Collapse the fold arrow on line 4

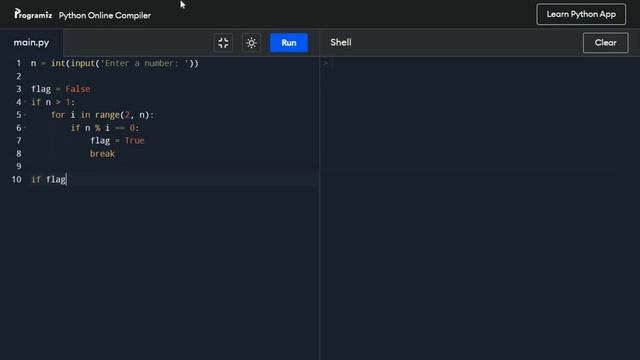(x=25, y=102)
